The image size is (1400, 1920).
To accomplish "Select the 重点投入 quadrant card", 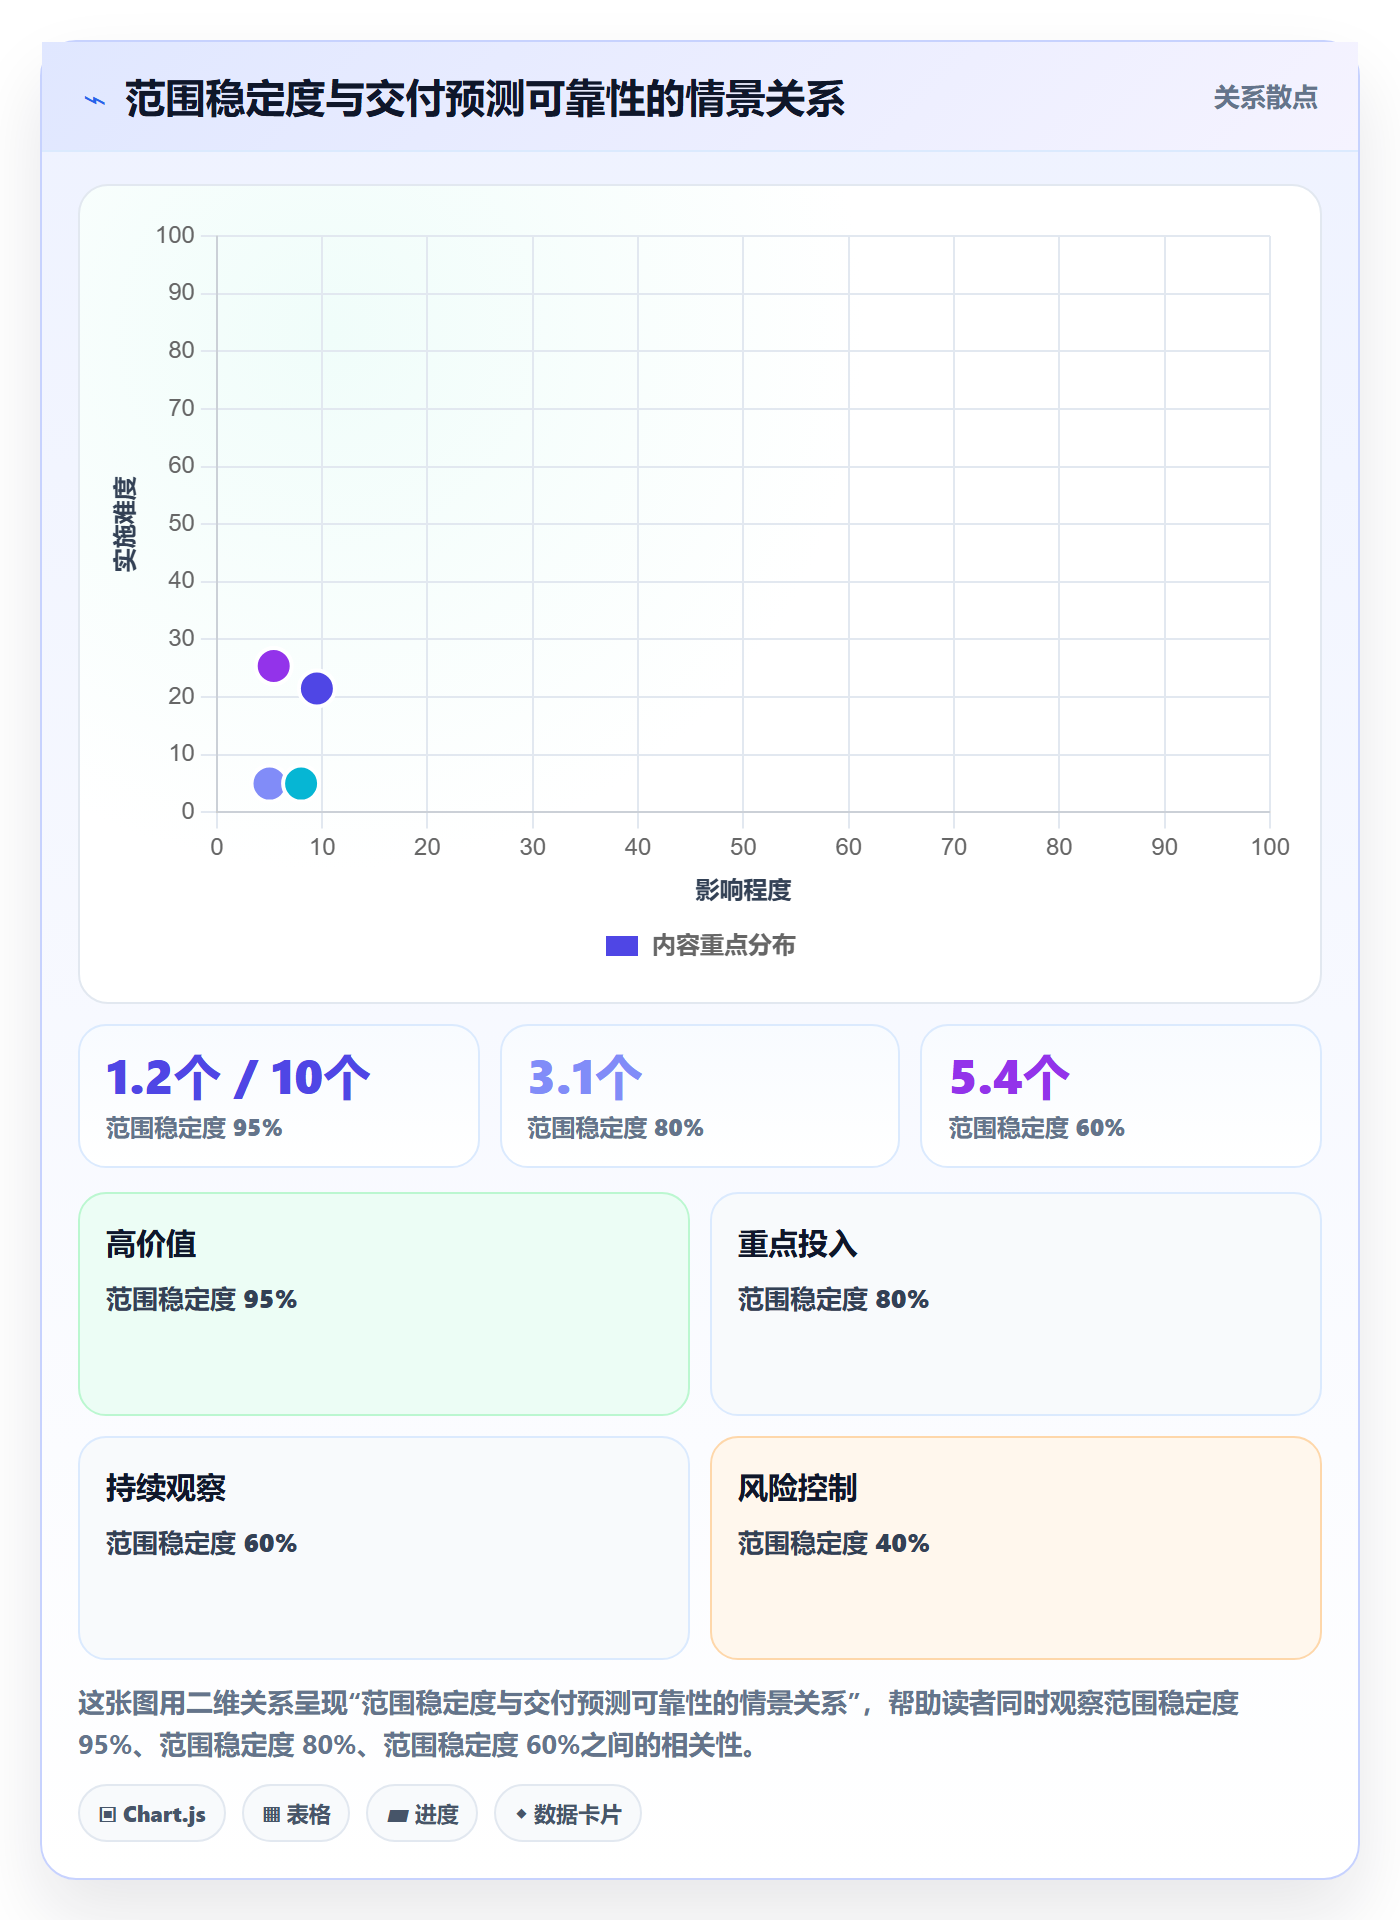I will [x=1016, y=1304].
